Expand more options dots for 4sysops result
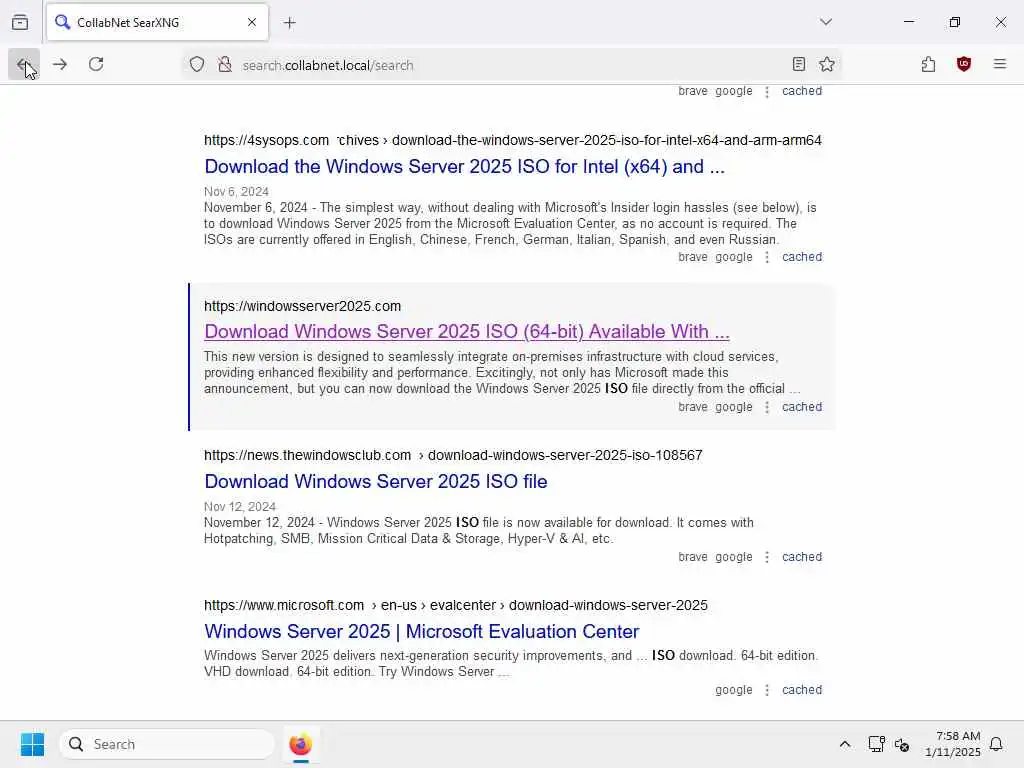 pos(767,257)
